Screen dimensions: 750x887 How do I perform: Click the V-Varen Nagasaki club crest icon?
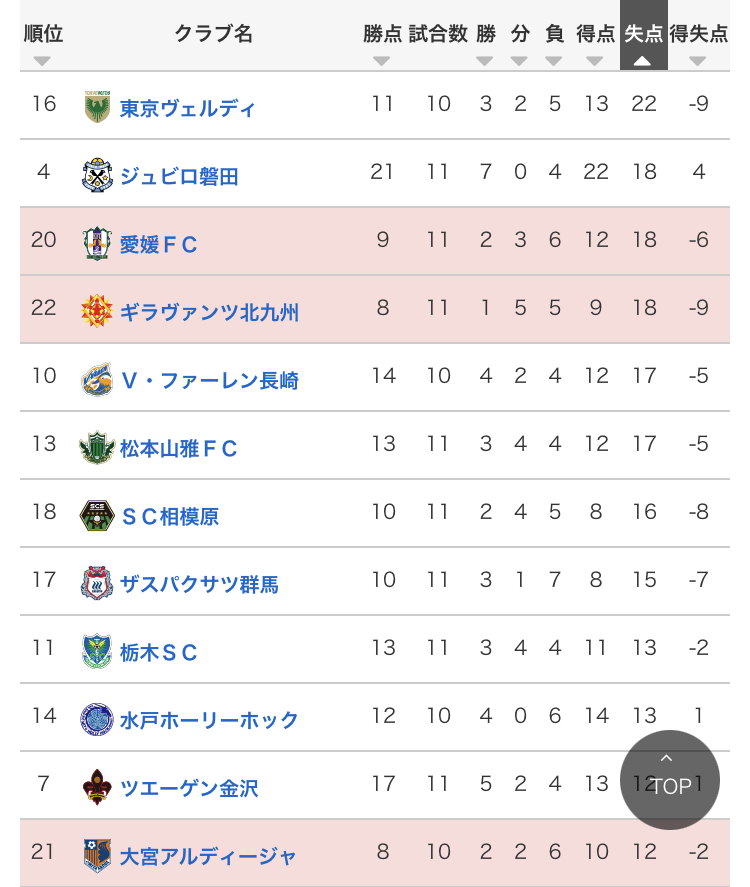97,379
